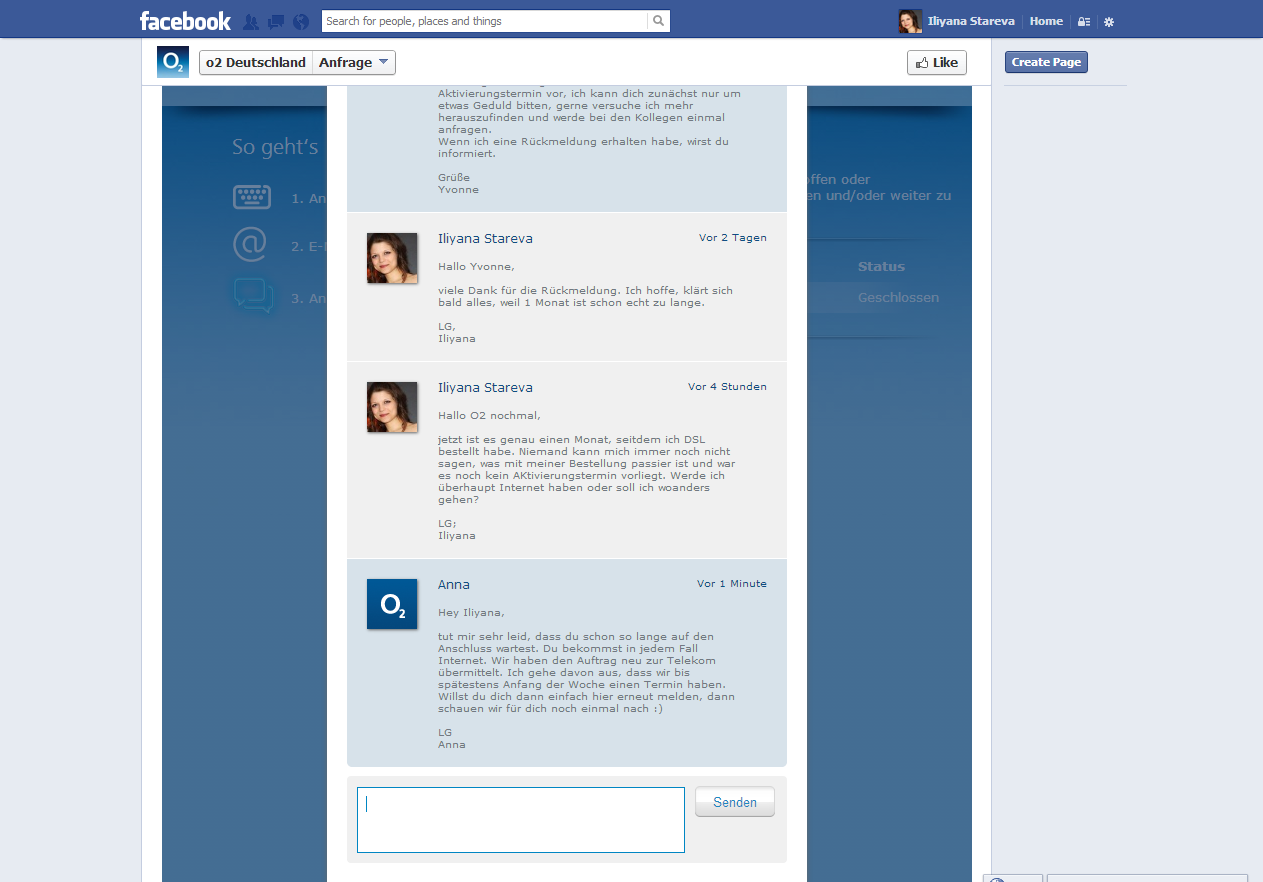Click the Hallo Yvonne greeting text
The image size is (1263, 882).
click(476, 267)
